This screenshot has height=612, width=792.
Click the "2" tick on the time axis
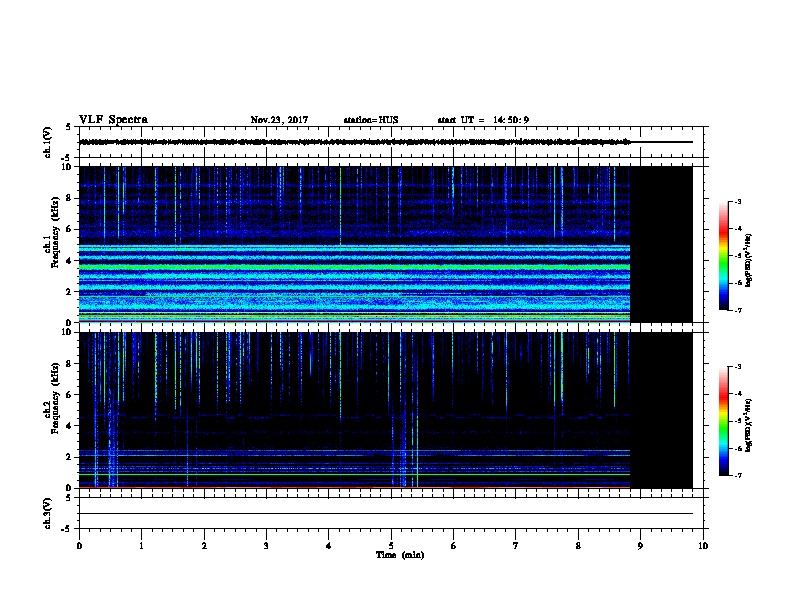(204, 545)
